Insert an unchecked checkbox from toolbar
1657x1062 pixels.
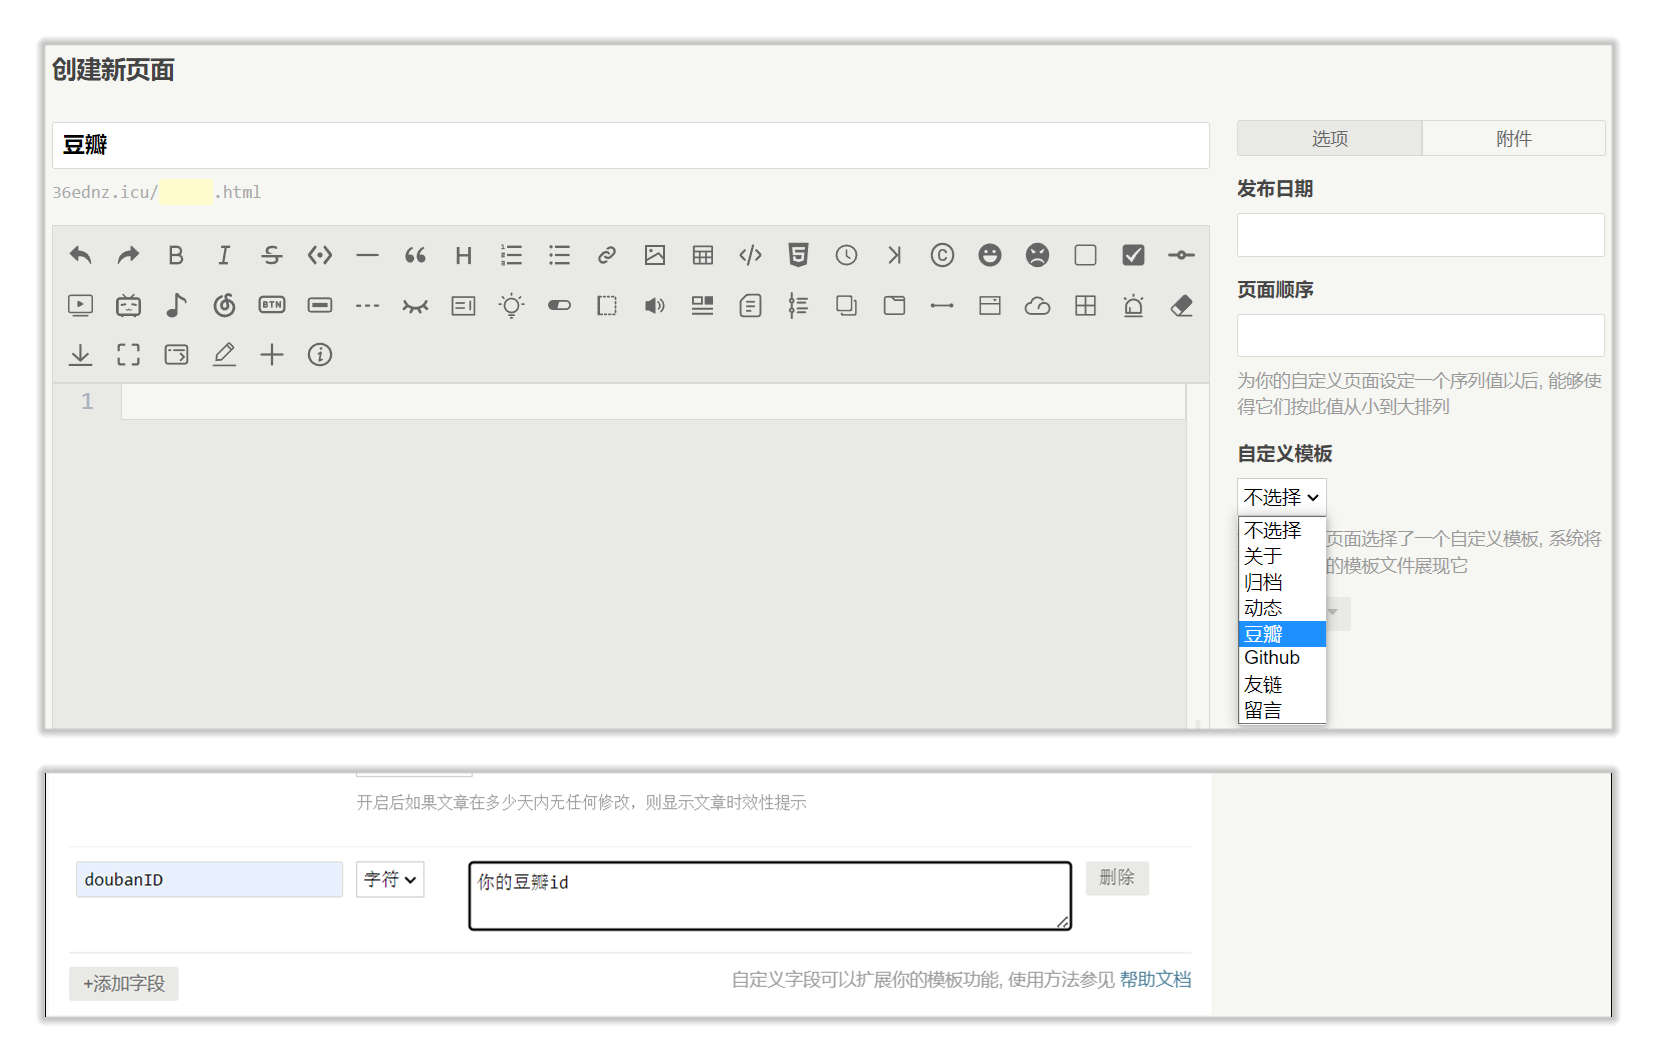point(1085,256)
